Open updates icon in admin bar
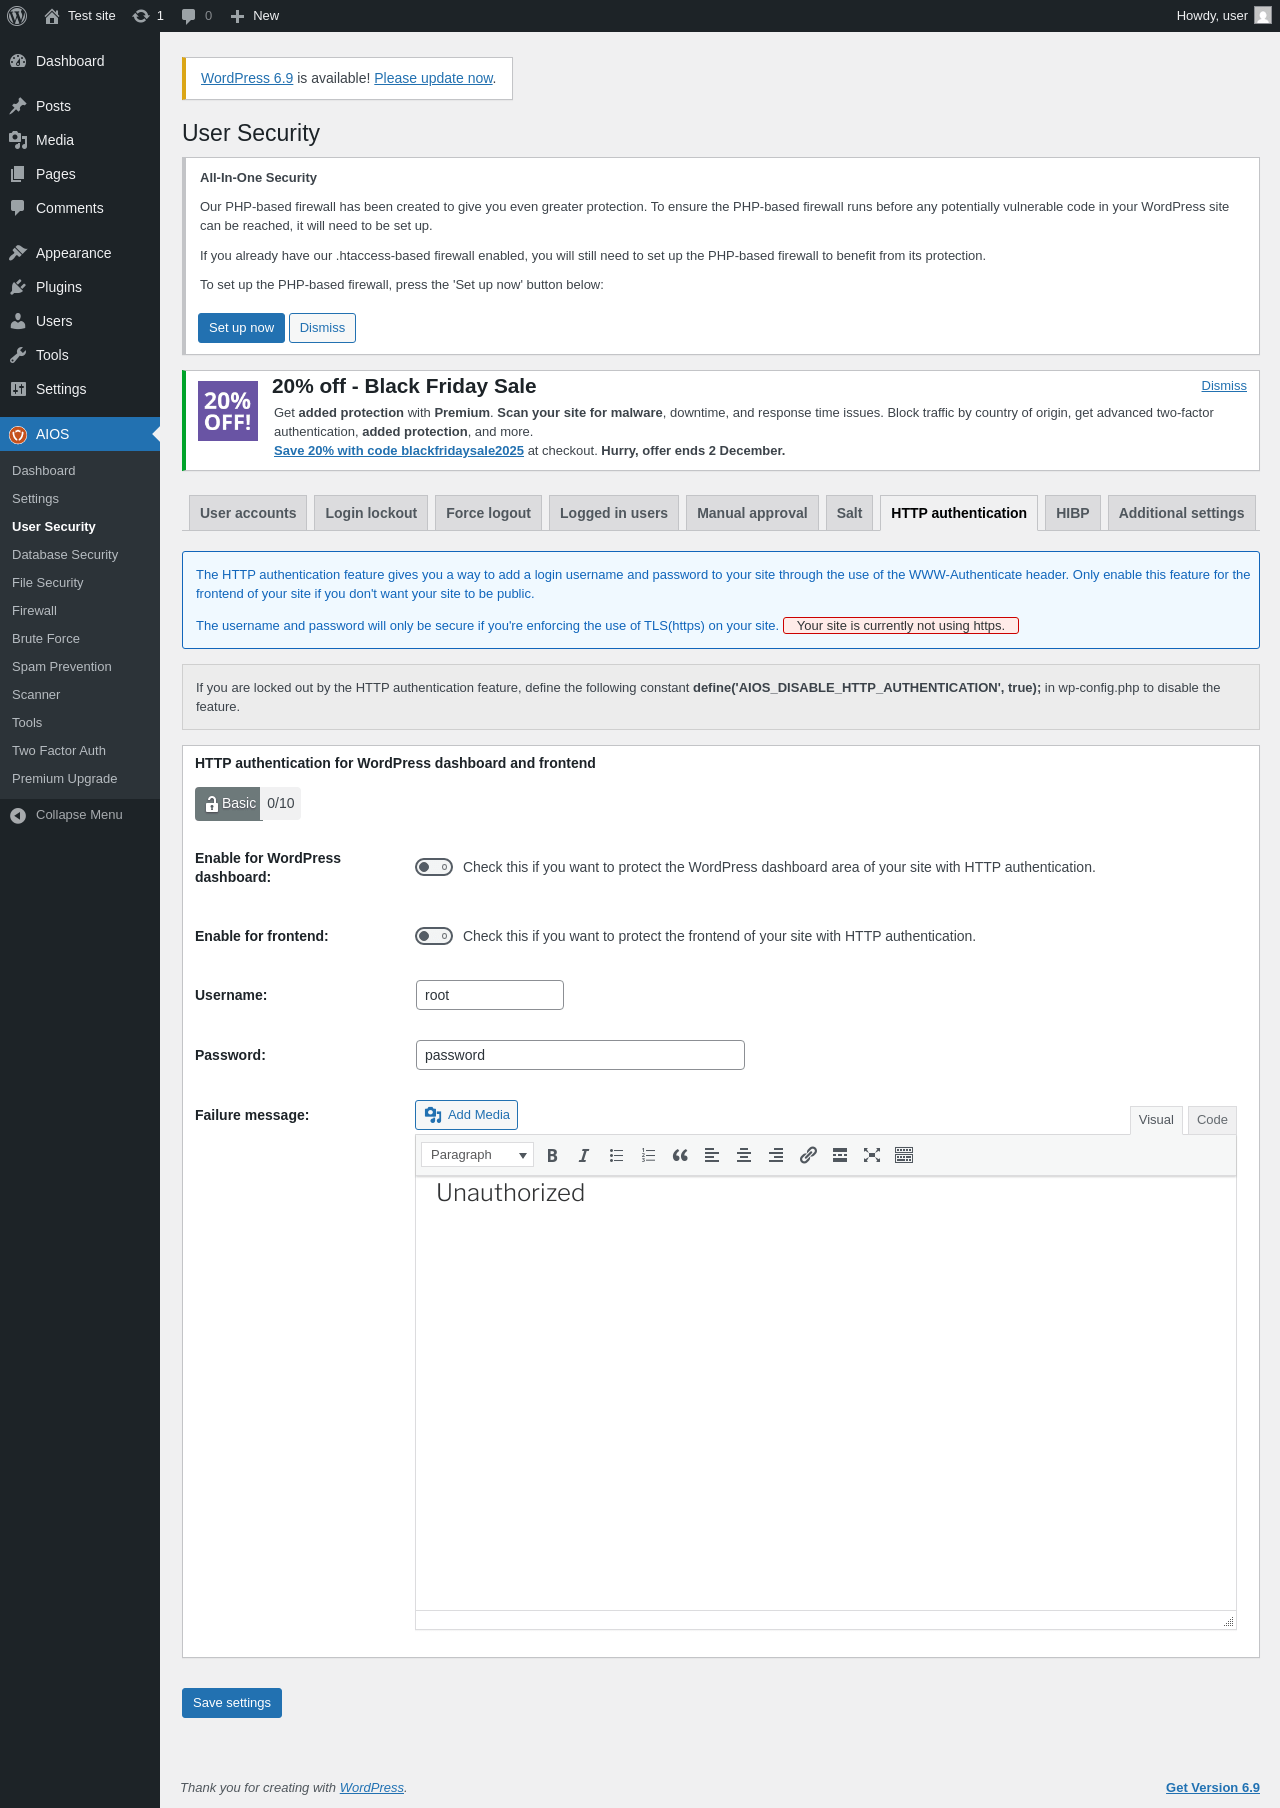Screen dimensions: 1280x1808 click(x=148, y=16)
